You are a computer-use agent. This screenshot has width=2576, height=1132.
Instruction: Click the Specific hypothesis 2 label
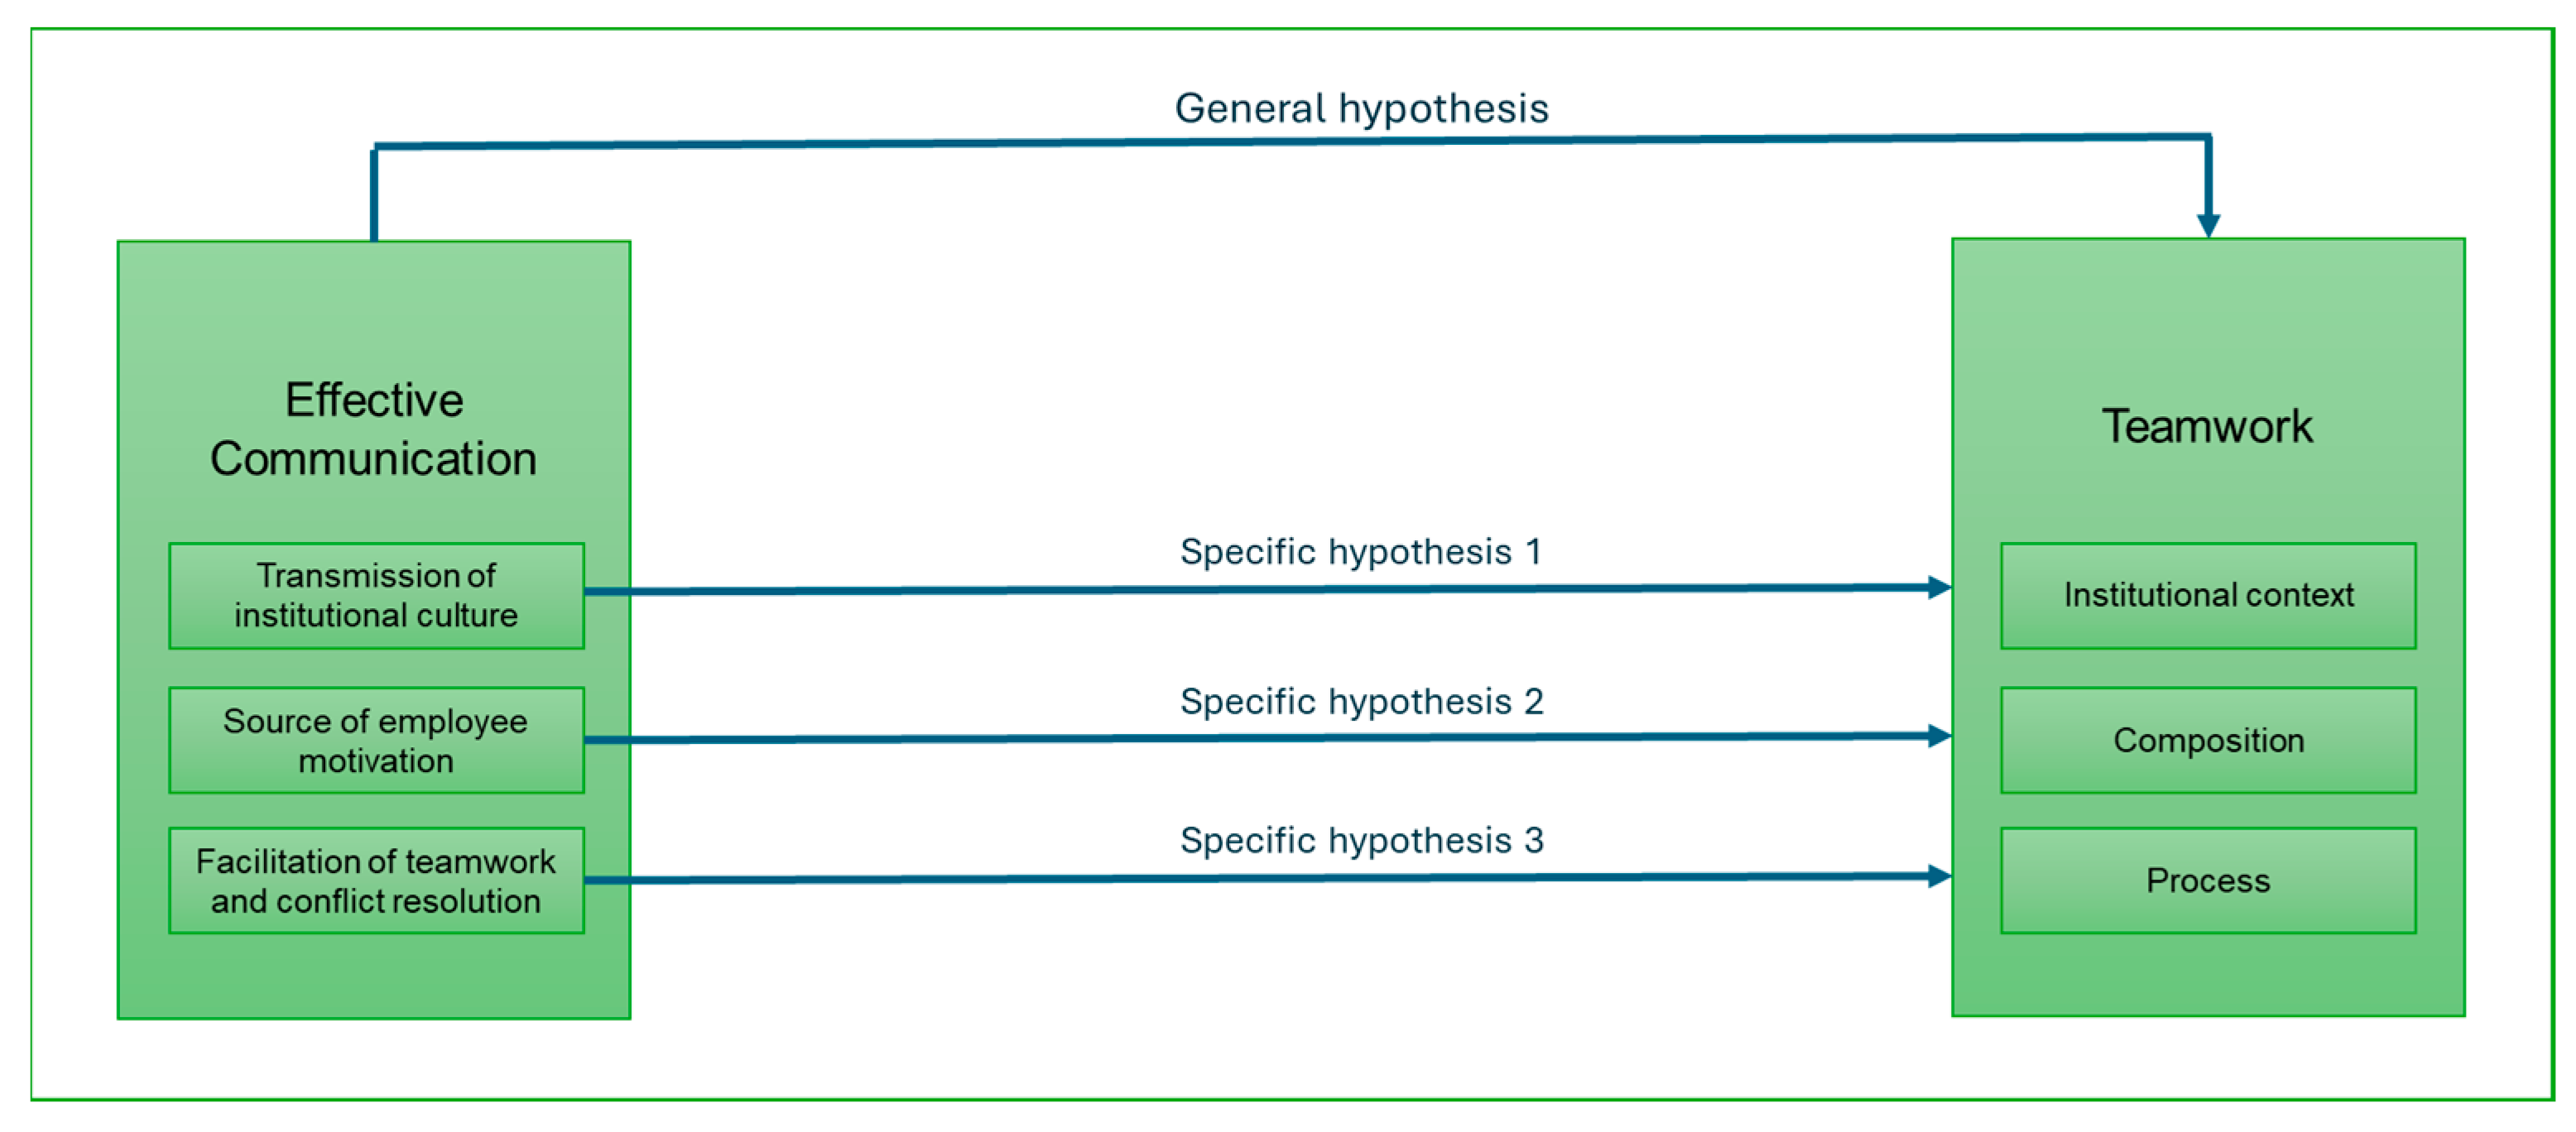pyautogui.click(x=1361, y=702)
